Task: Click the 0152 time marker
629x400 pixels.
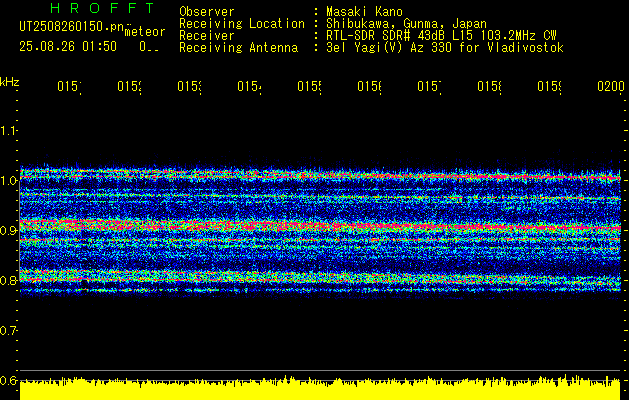Action: point(129,86)
